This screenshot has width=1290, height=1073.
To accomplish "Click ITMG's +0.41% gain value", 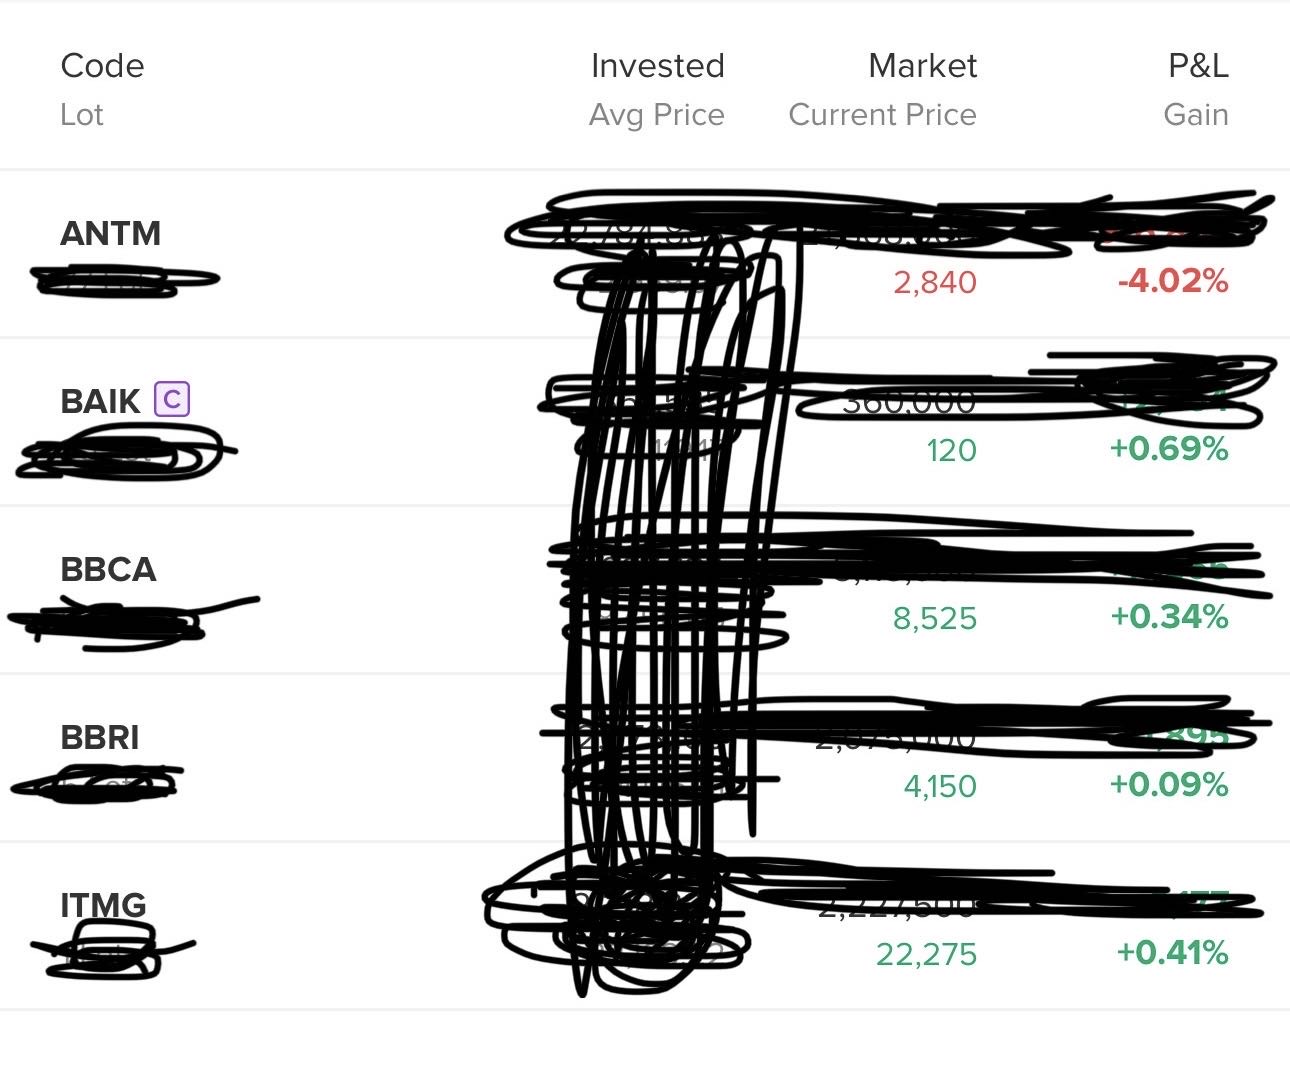I will point(1172,953).
